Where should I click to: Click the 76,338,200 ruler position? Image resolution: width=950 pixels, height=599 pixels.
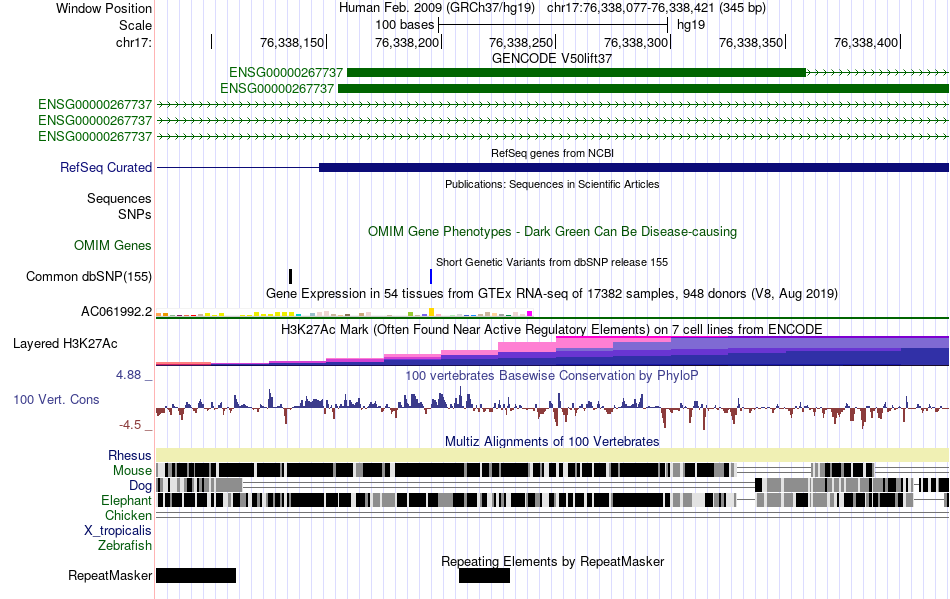[x=407, y=42]
